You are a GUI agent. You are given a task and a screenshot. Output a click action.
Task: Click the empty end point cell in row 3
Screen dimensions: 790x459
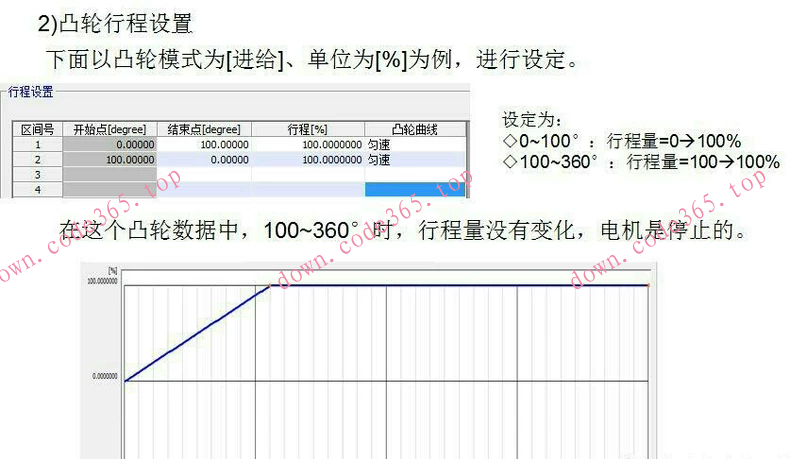pos(204,175)
